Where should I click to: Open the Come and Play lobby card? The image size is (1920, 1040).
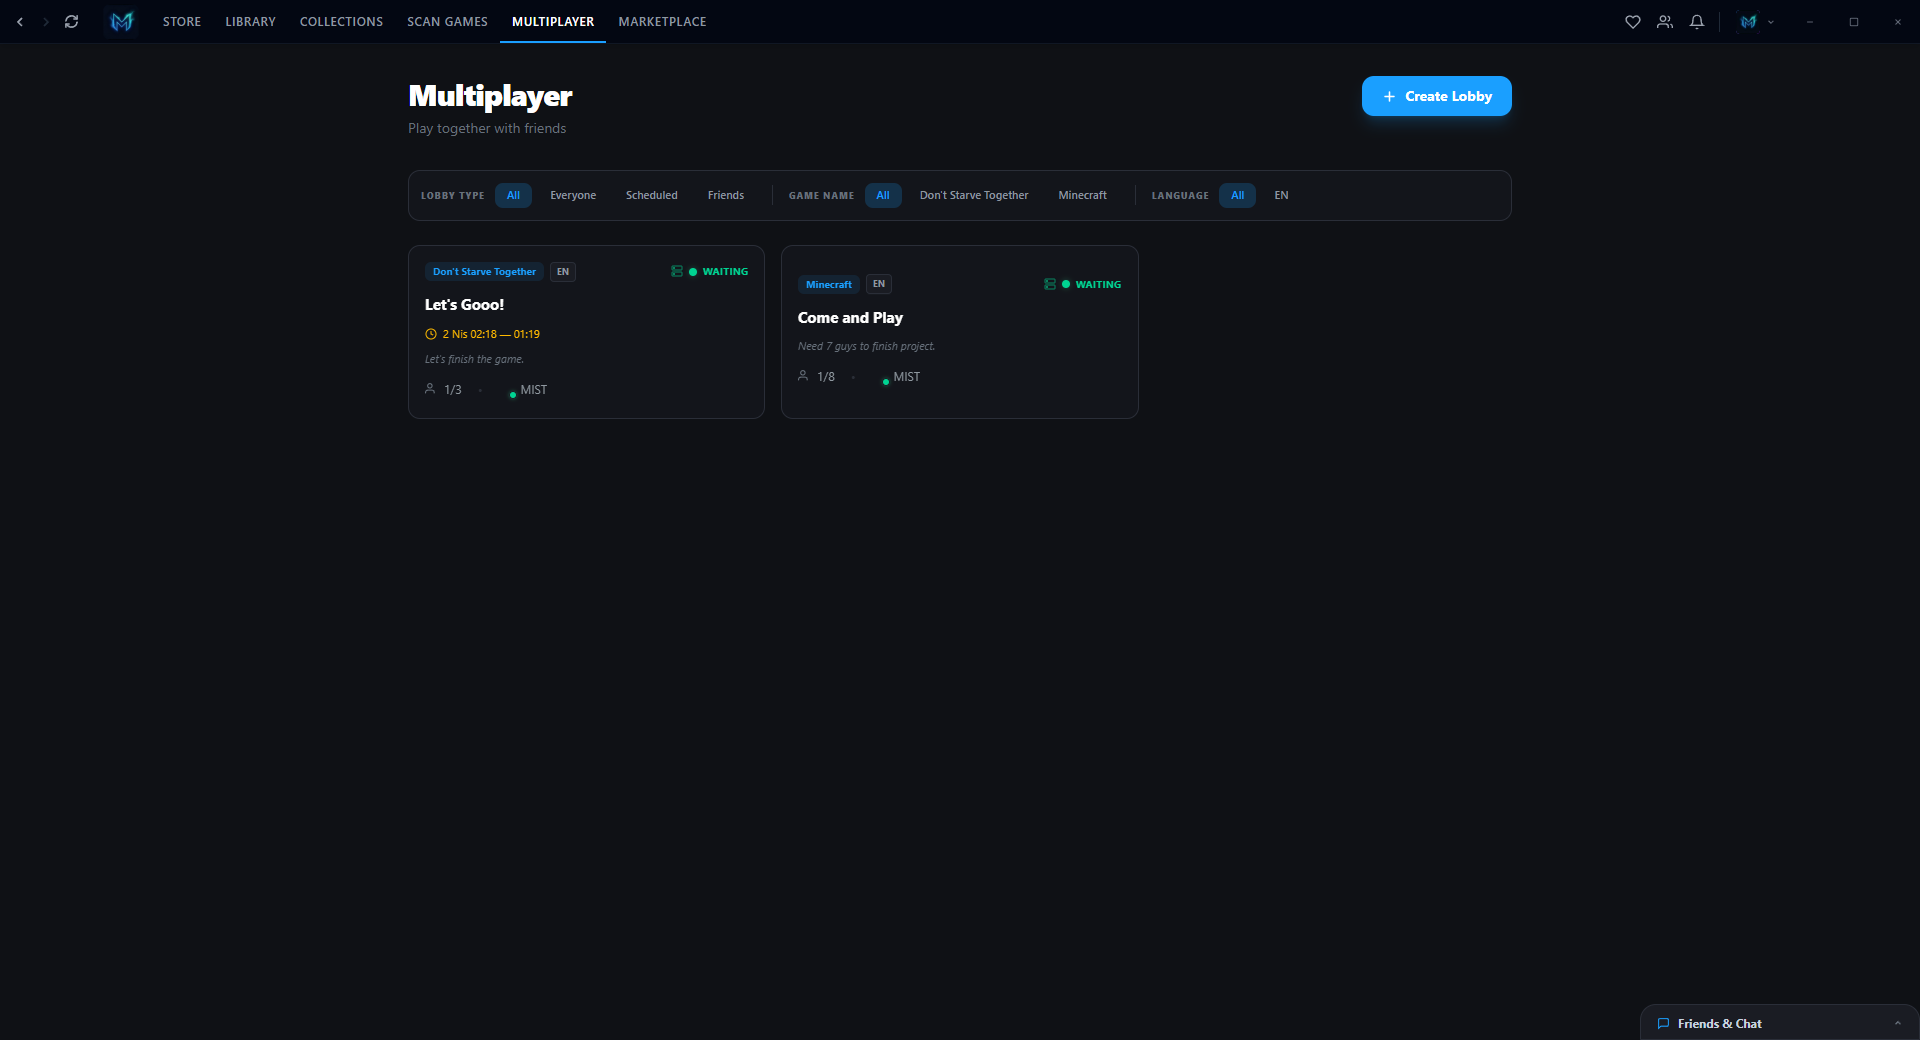click(x=959, y=332)
